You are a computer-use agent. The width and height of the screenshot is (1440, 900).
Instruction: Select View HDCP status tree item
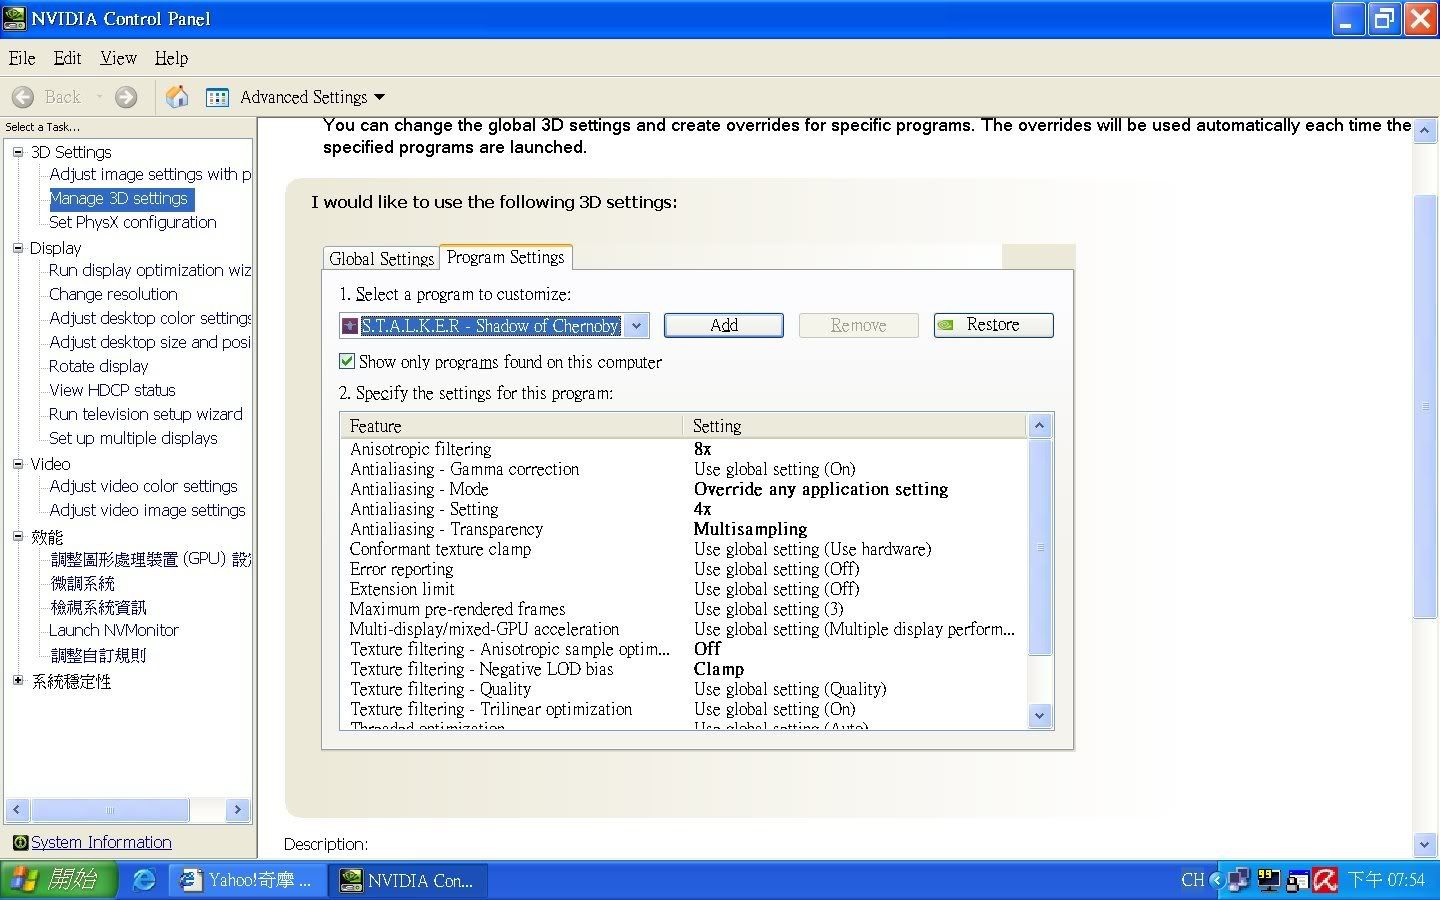pos(112,390)
